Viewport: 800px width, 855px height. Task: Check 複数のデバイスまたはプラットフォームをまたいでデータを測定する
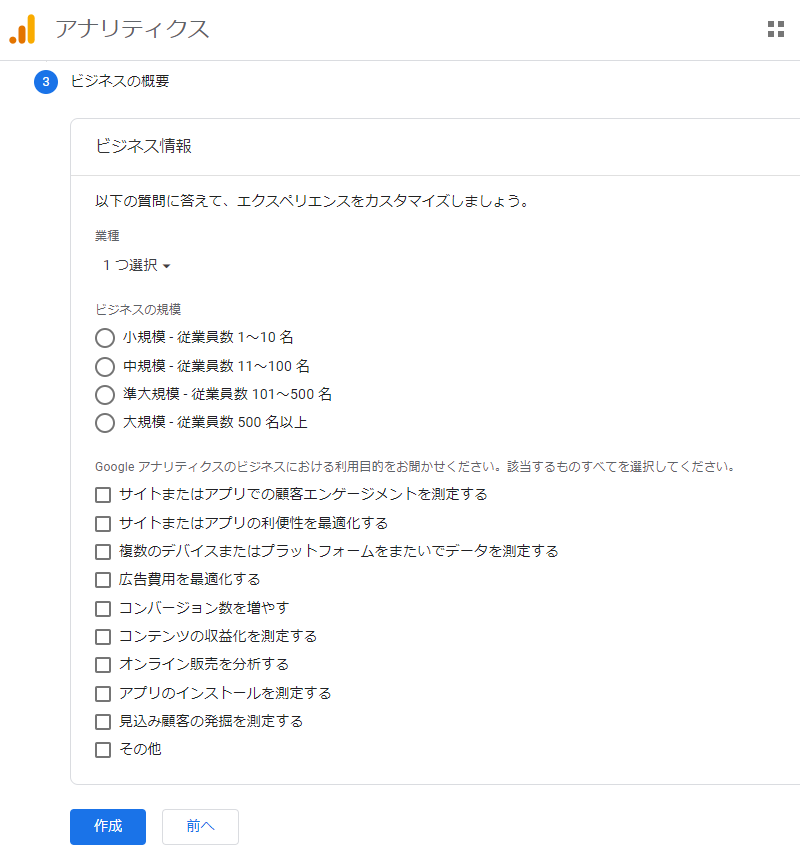click(x=103, y=551)
